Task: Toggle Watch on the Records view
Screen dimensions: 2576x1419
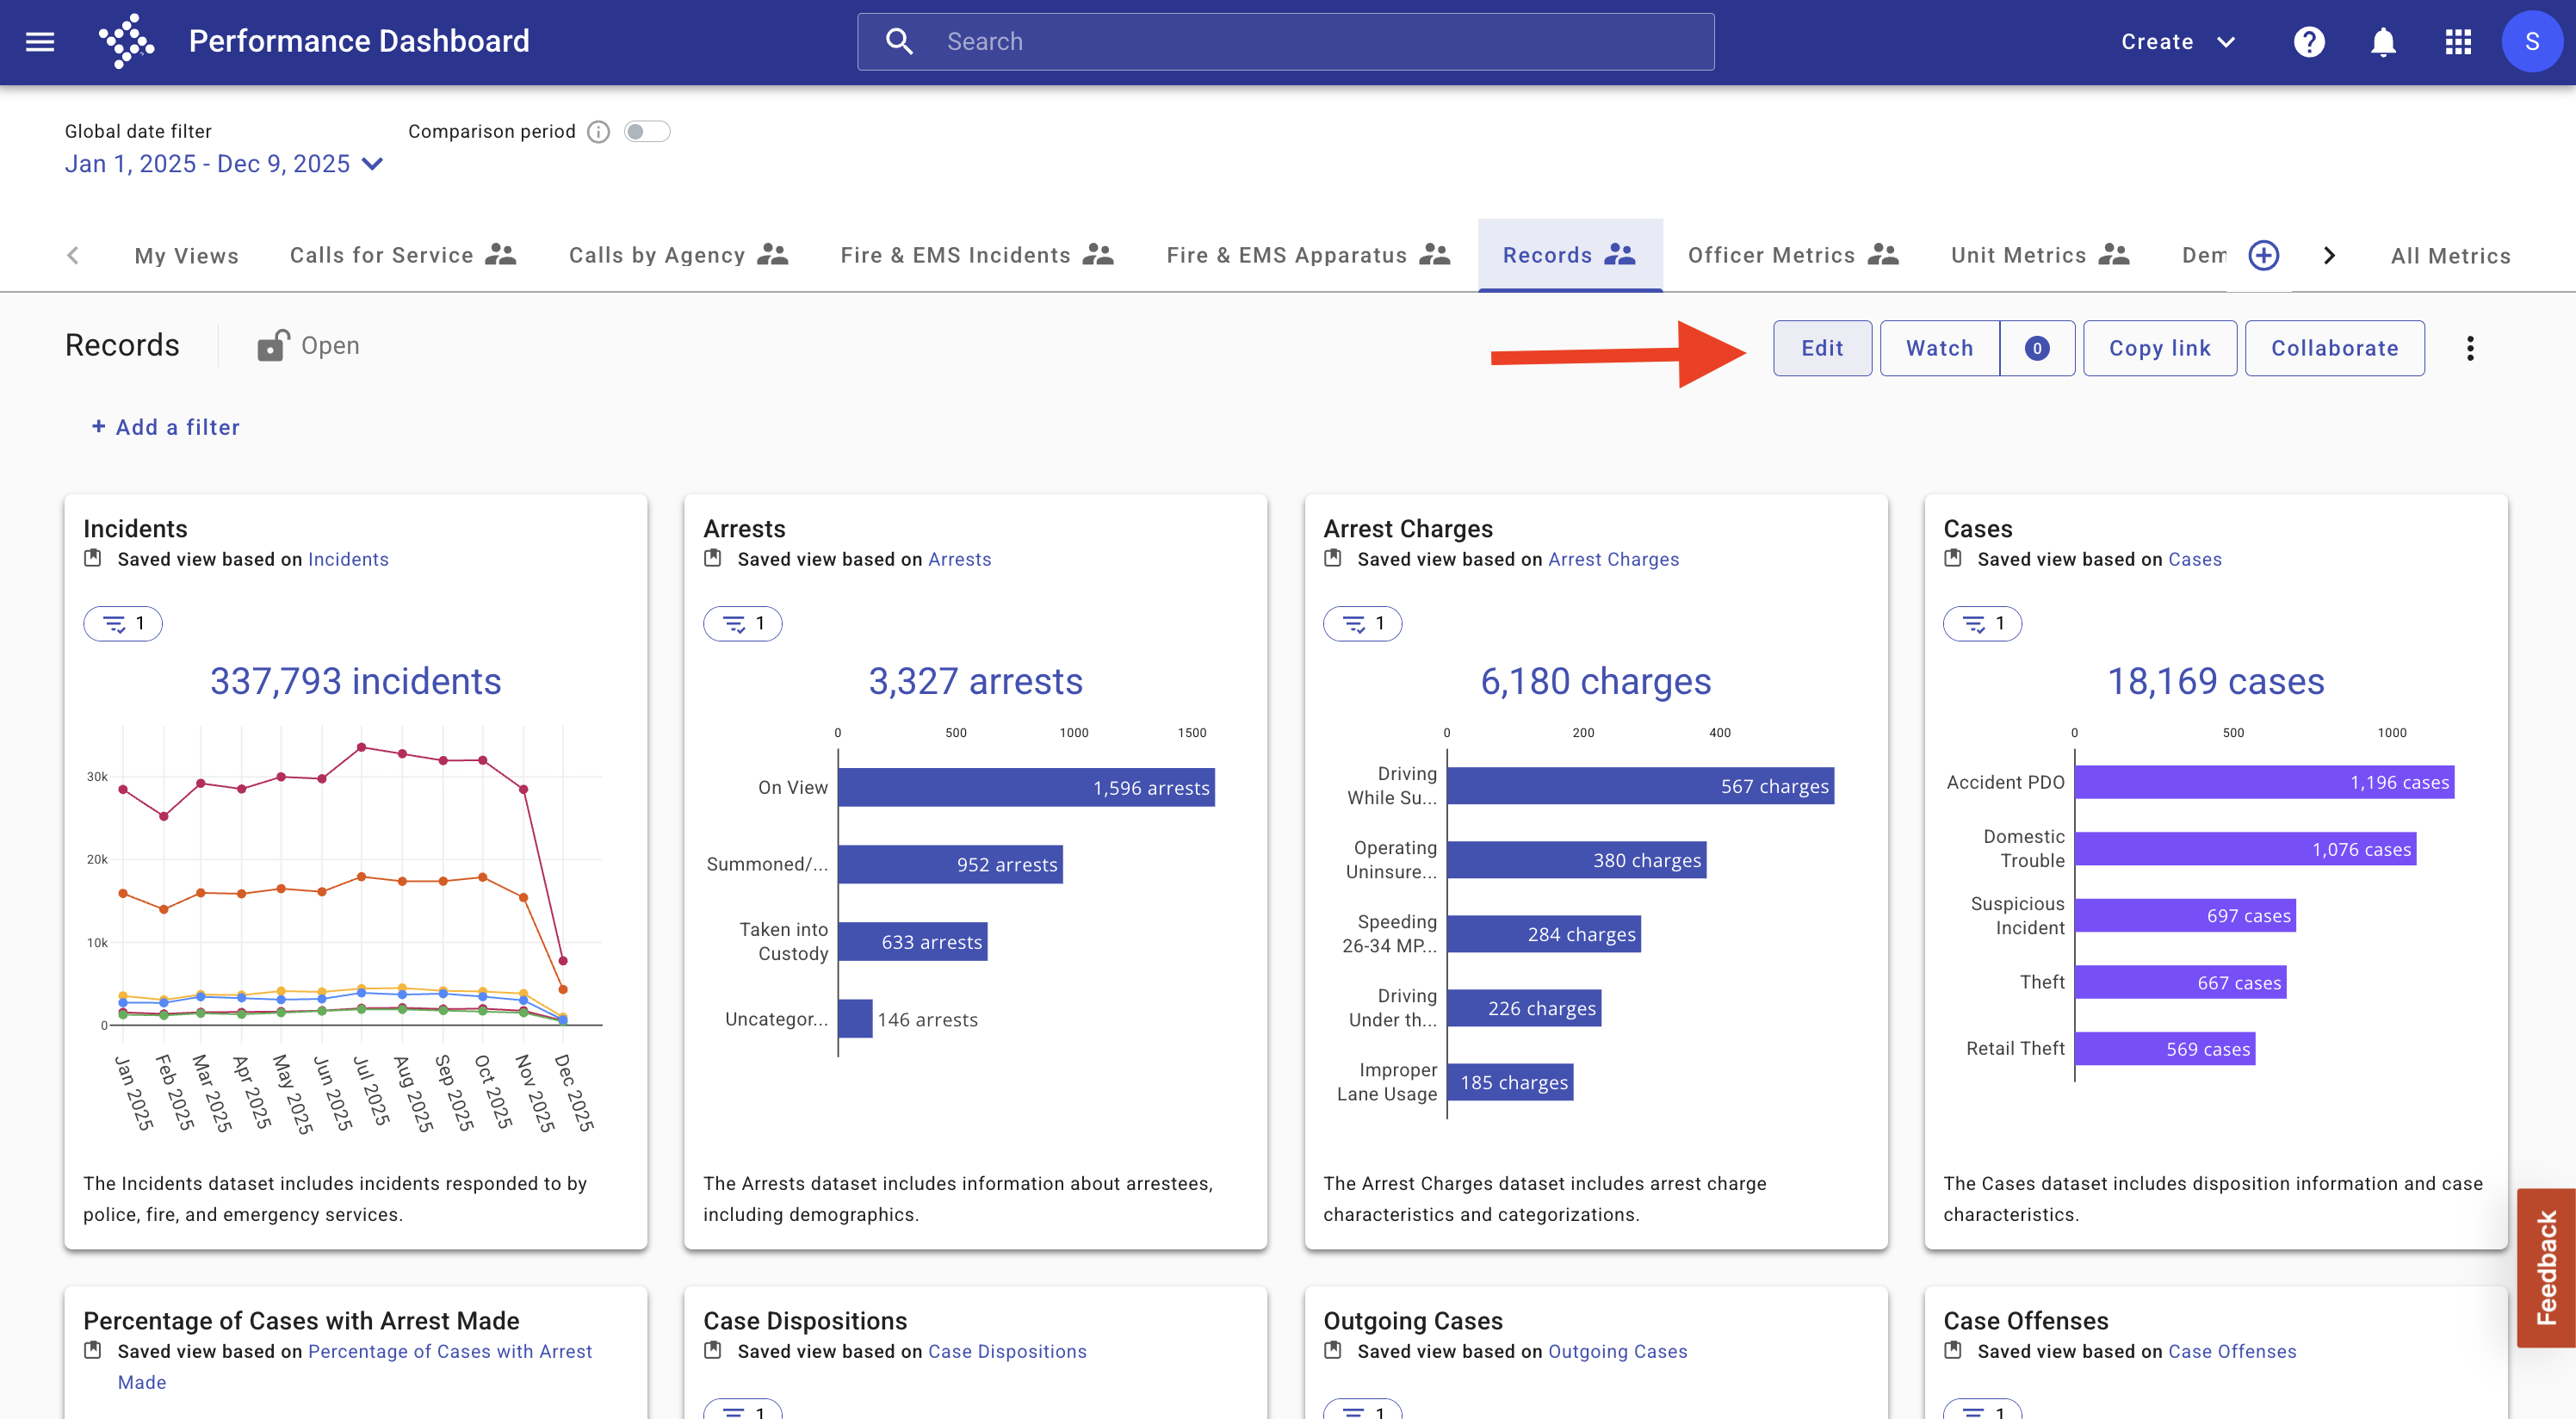Action: tap(1939, 348)
